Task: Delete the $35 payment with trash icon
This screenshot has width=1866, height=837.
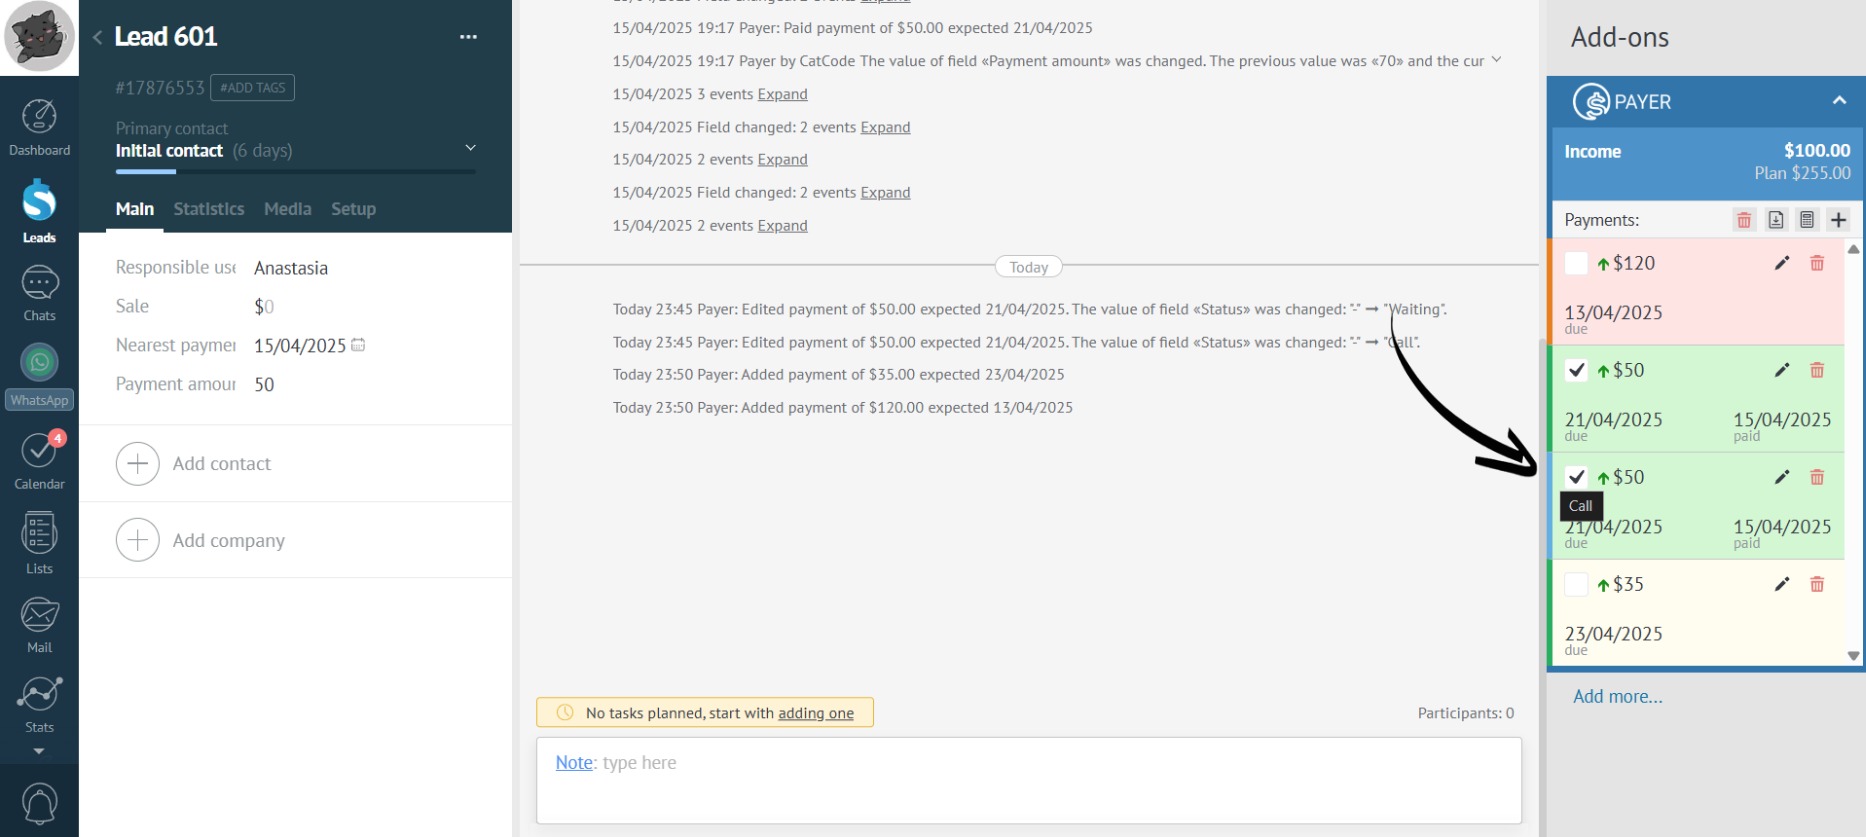Action: (1817, 584)
